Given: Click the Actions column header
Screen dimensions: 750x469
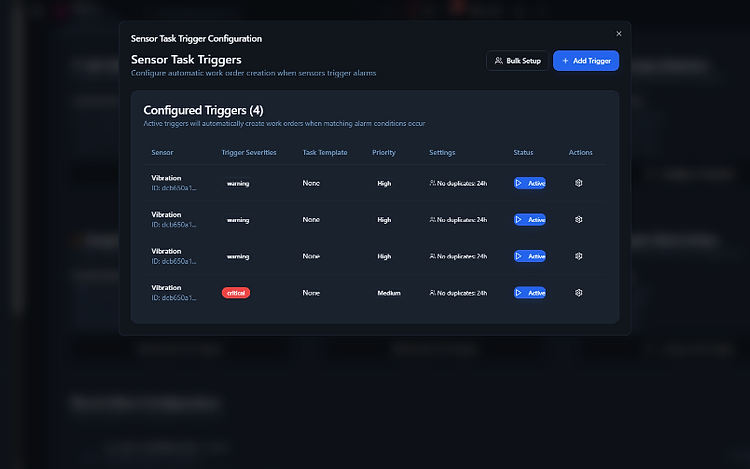Looking at the screenshot, I should coord(580,153).
